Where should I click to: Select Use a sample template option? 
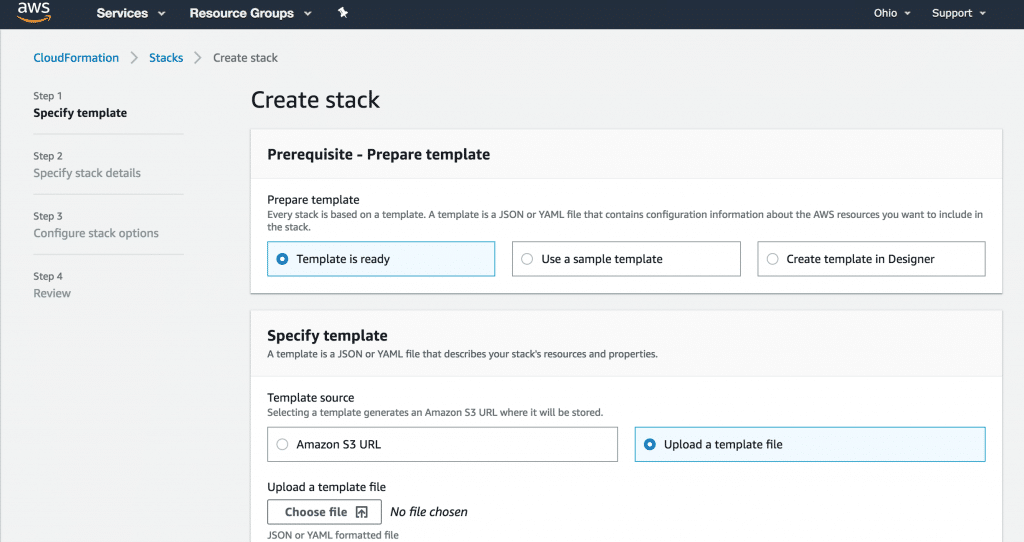click(x=626, y=259)
